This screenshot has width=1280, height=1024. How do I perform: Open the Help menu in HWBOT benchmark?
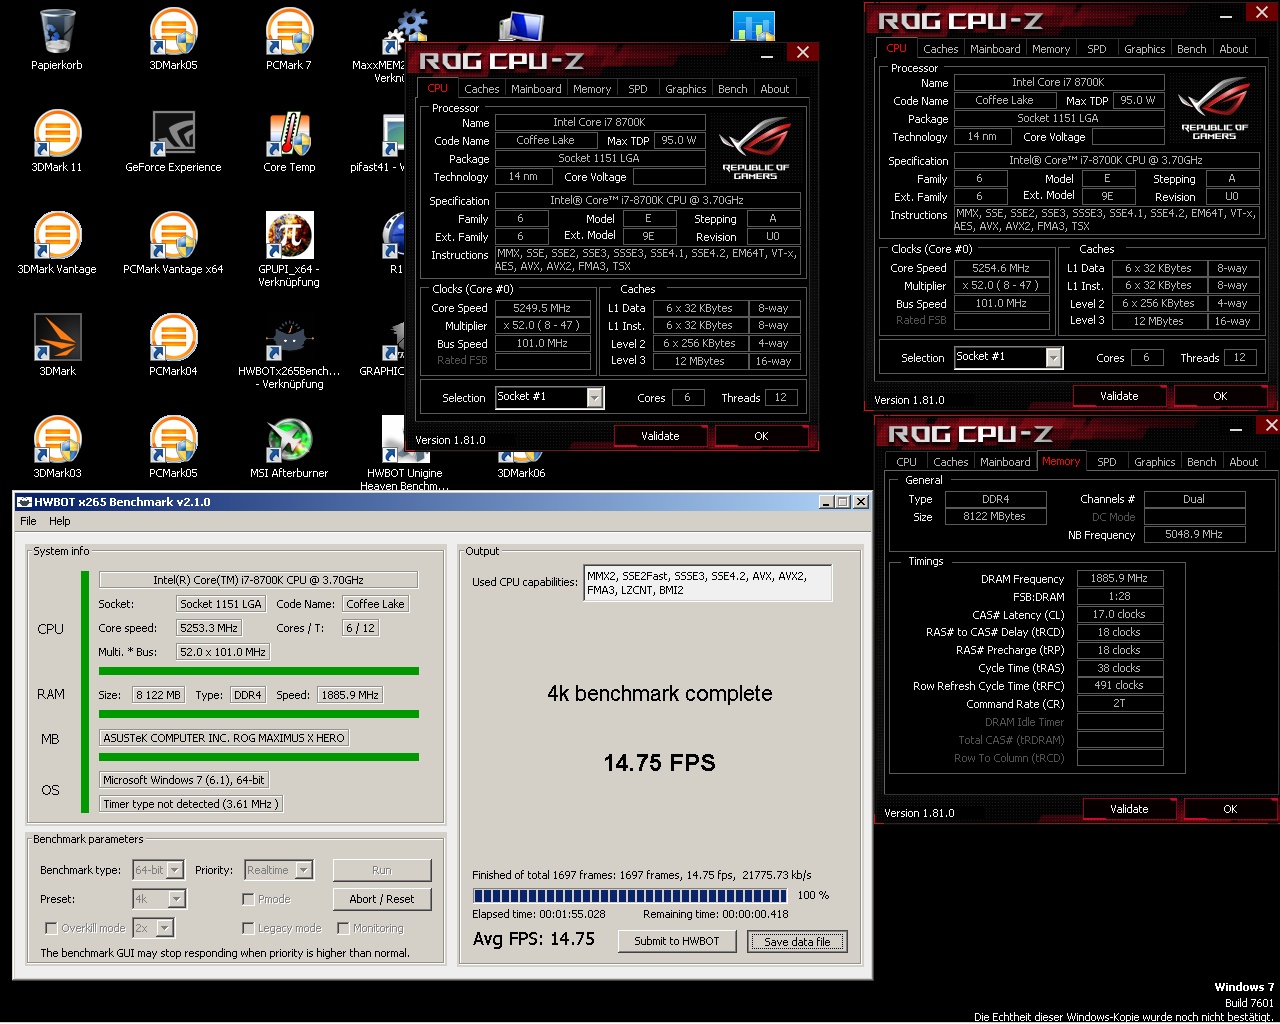coord(60,521)
